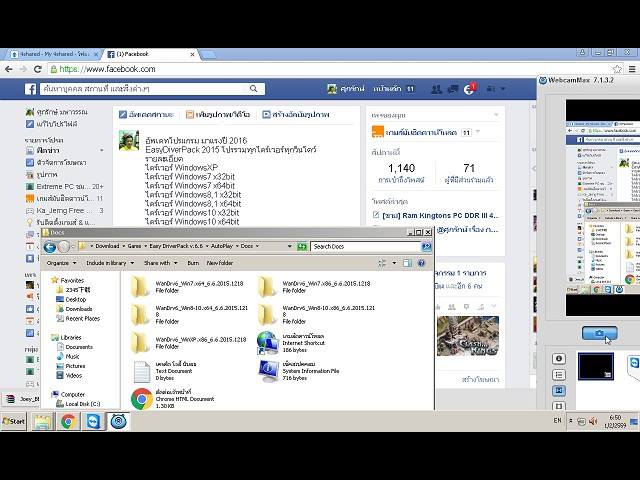Screen dimensions: 640x480
Task: Toggle the Explorer preview pane icon
Action: (407, 263)
